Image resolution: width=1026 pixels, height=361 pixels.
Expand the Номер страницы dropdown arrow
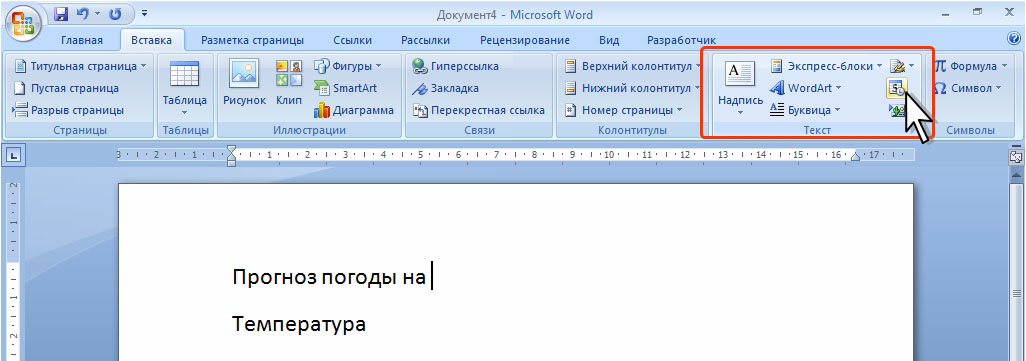click(679, 110)
